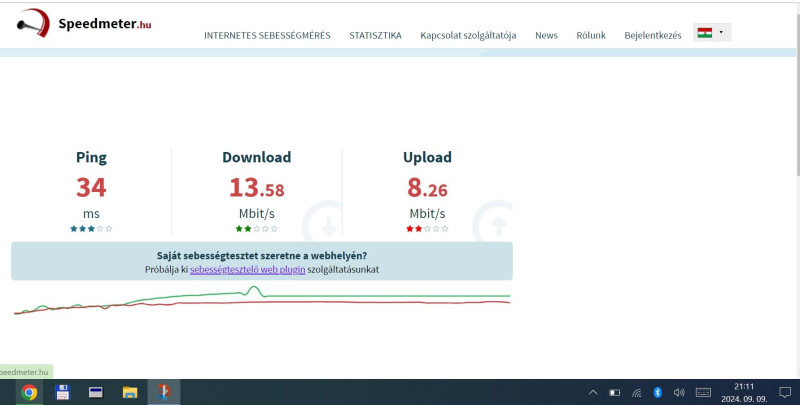Expand the Hungarian flag language dropdown
The height and width of the screenshot is (405, 800).
click(x=712, y=33)
